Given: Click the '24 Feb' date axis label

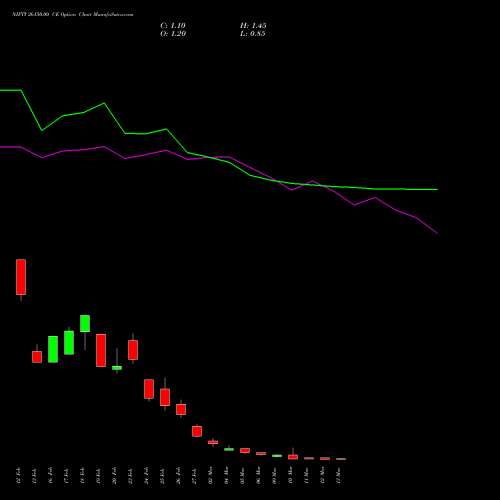Looking at the screenshot, I should pos(147,476).
